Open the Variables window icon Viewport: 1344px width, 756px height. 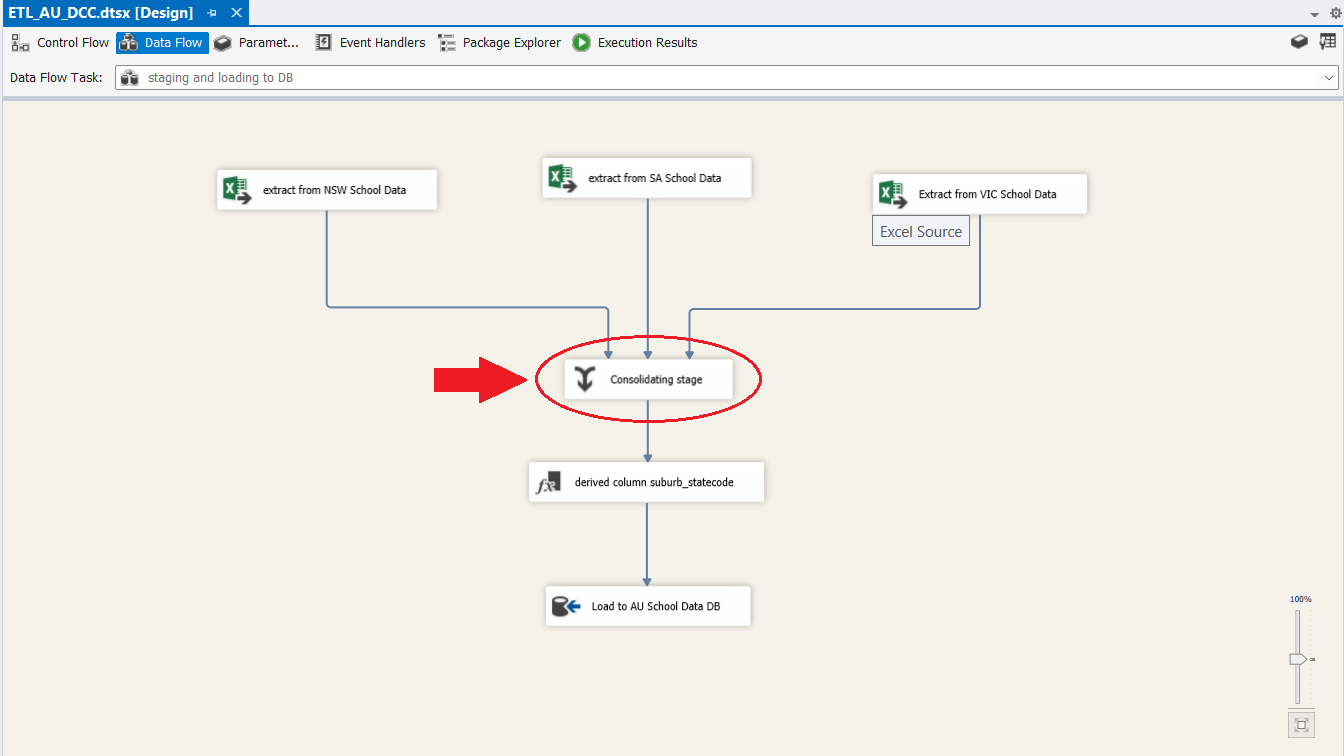tap(1327, 42)
